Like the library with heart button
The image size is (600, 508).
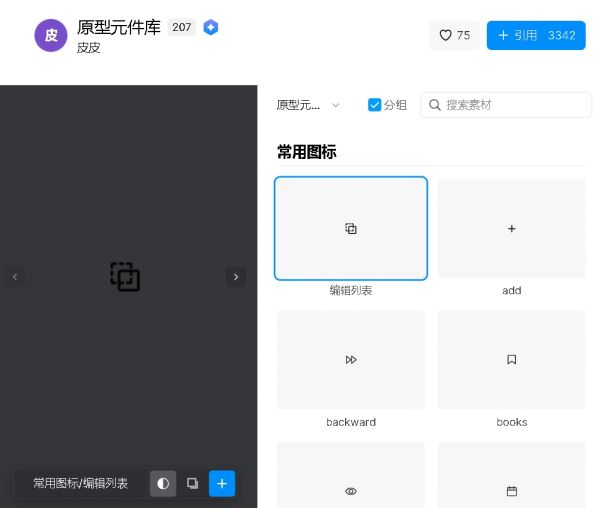coord(455,35)
